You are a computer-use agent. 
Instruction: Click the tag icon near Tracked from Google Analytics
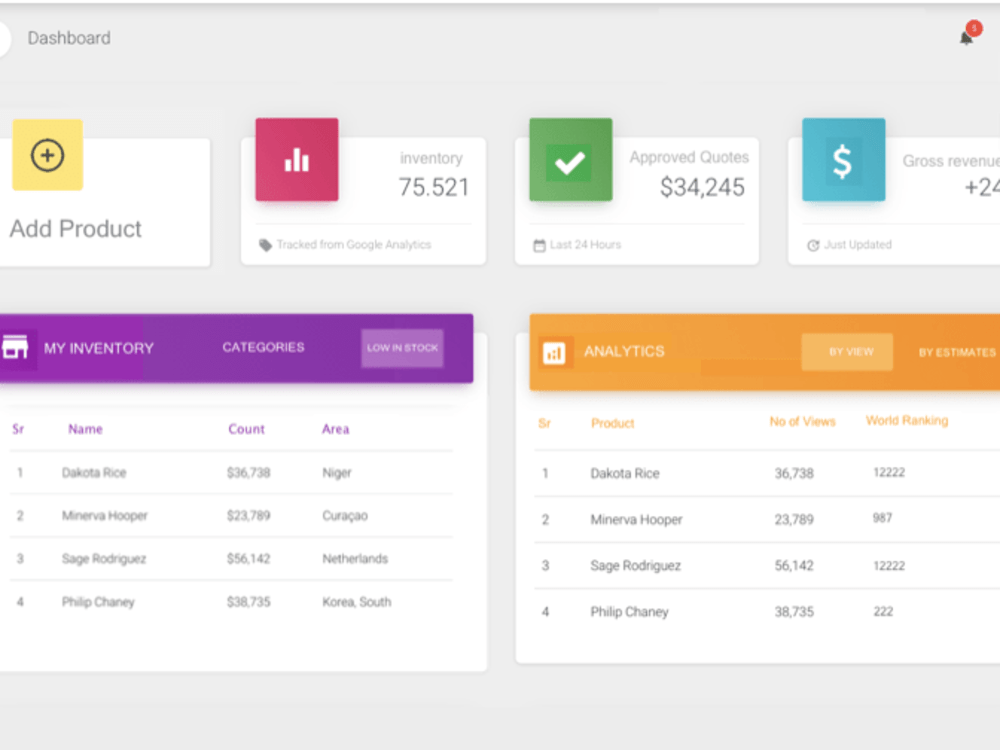(265, 245)
